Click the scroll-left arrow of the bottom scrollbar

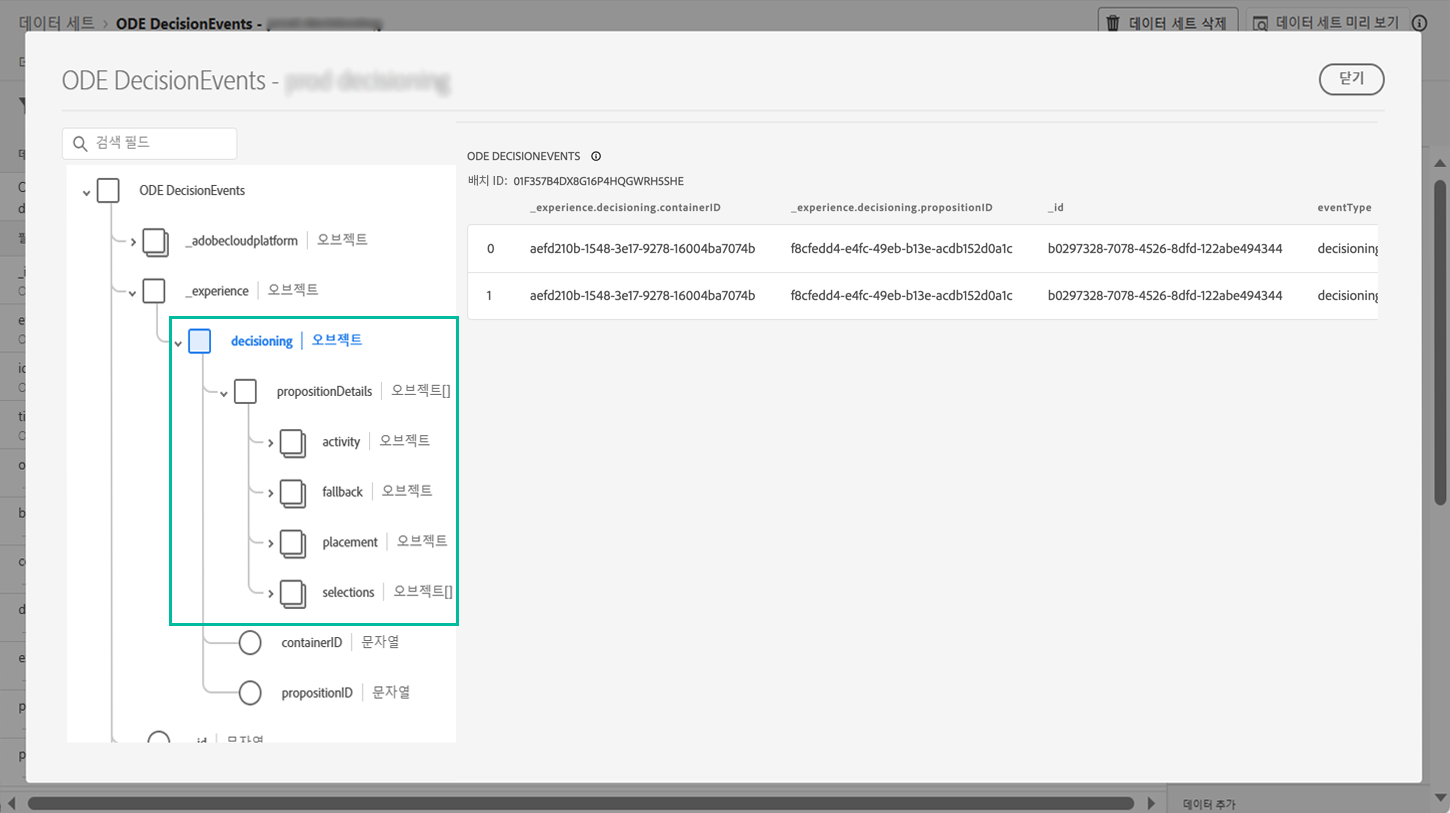pyautogui.click(x=13, y=803)
